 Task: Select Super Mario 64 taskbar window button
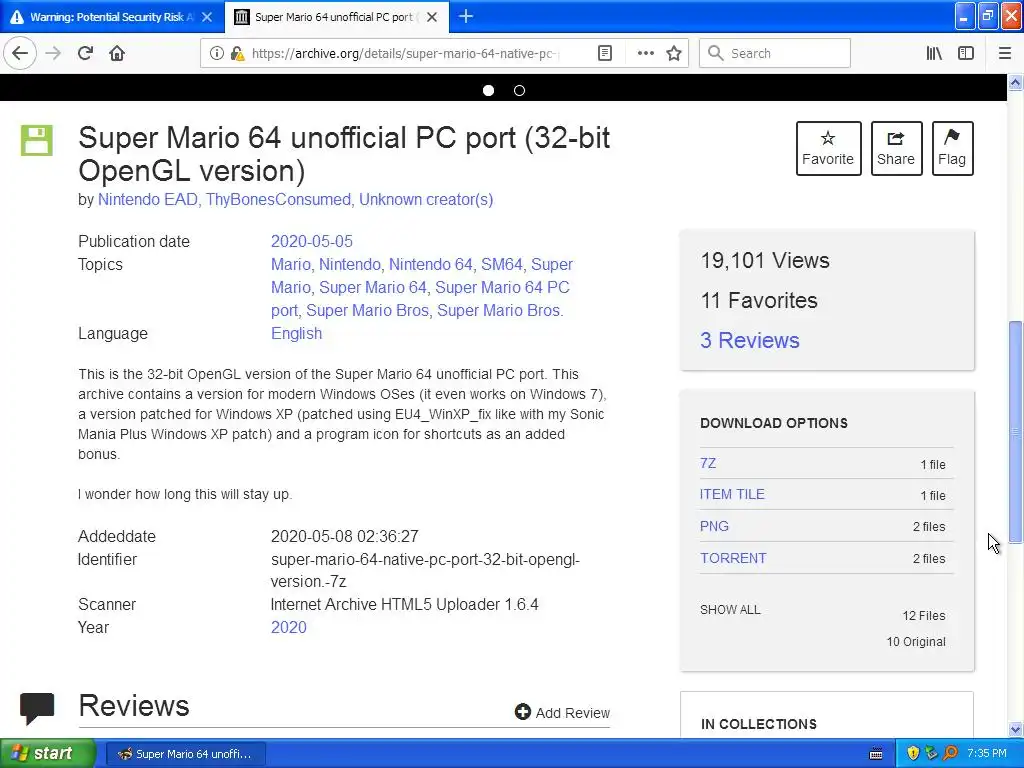pyautogui.click(x=185, y=754)
